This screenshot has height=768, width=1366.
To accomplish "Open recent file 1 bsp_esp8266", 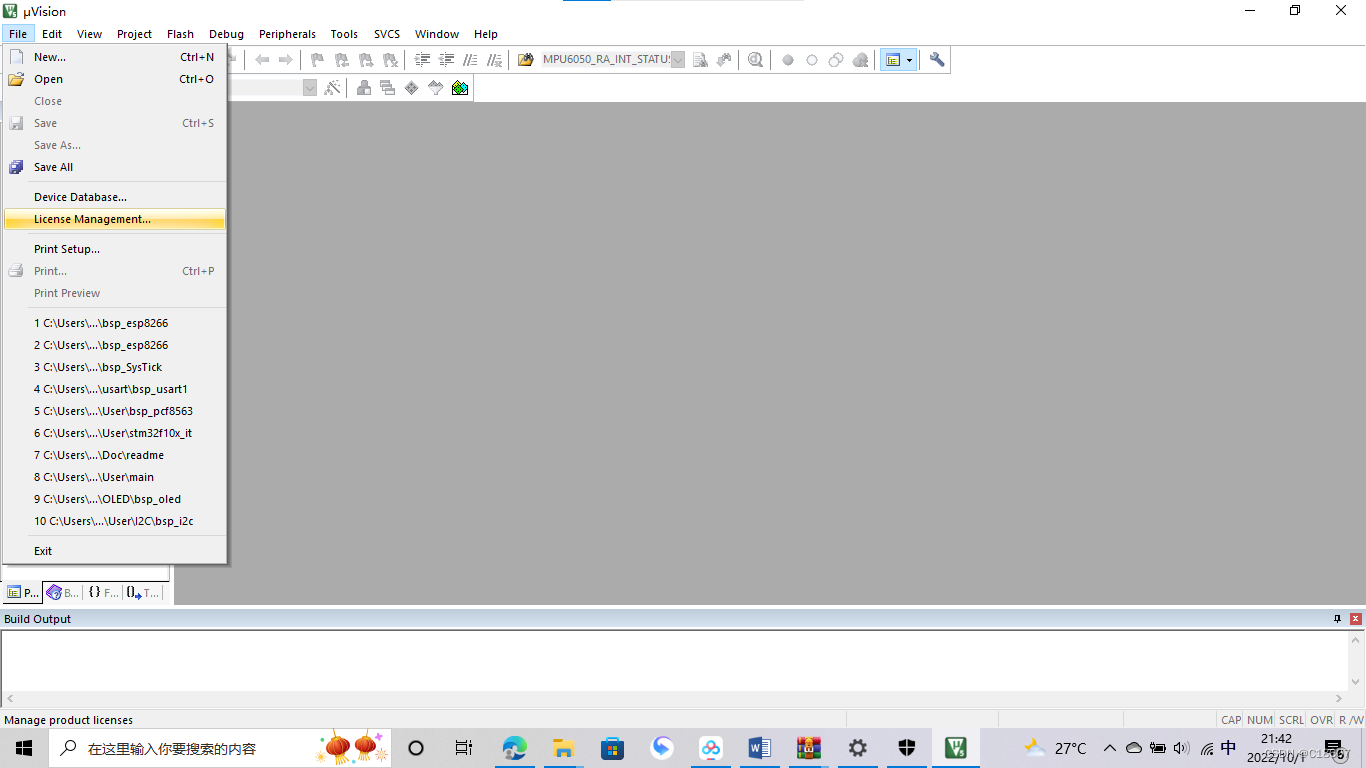I will [115, 323].
